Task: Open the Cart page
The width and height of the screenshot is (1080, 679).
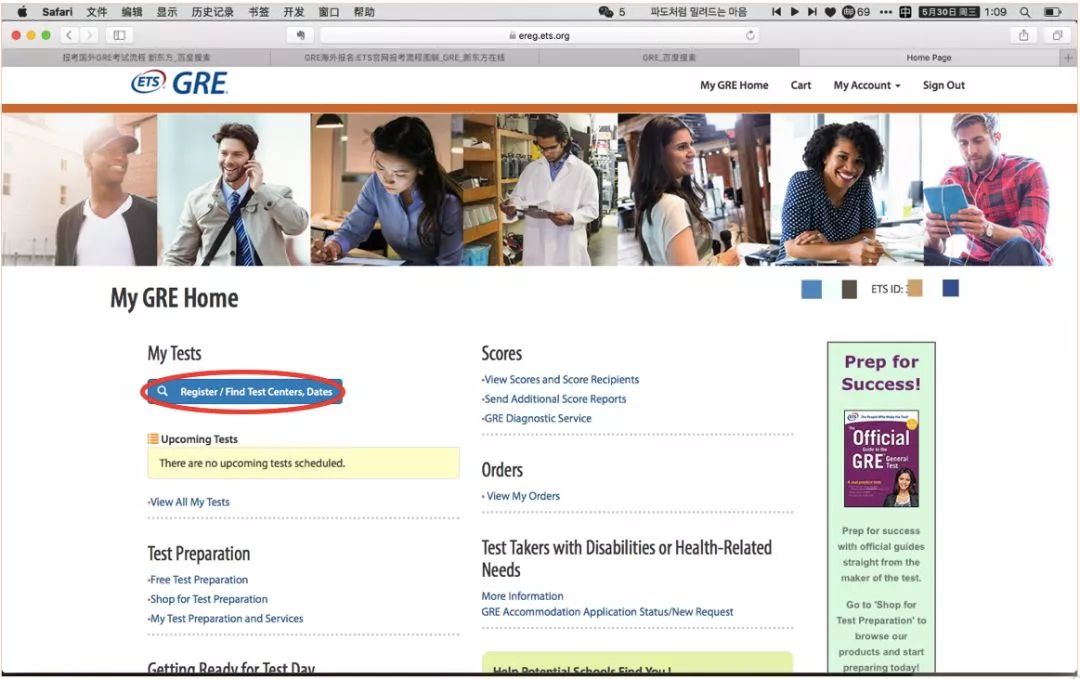Action: pyautogui.click(x=800, y=85)
